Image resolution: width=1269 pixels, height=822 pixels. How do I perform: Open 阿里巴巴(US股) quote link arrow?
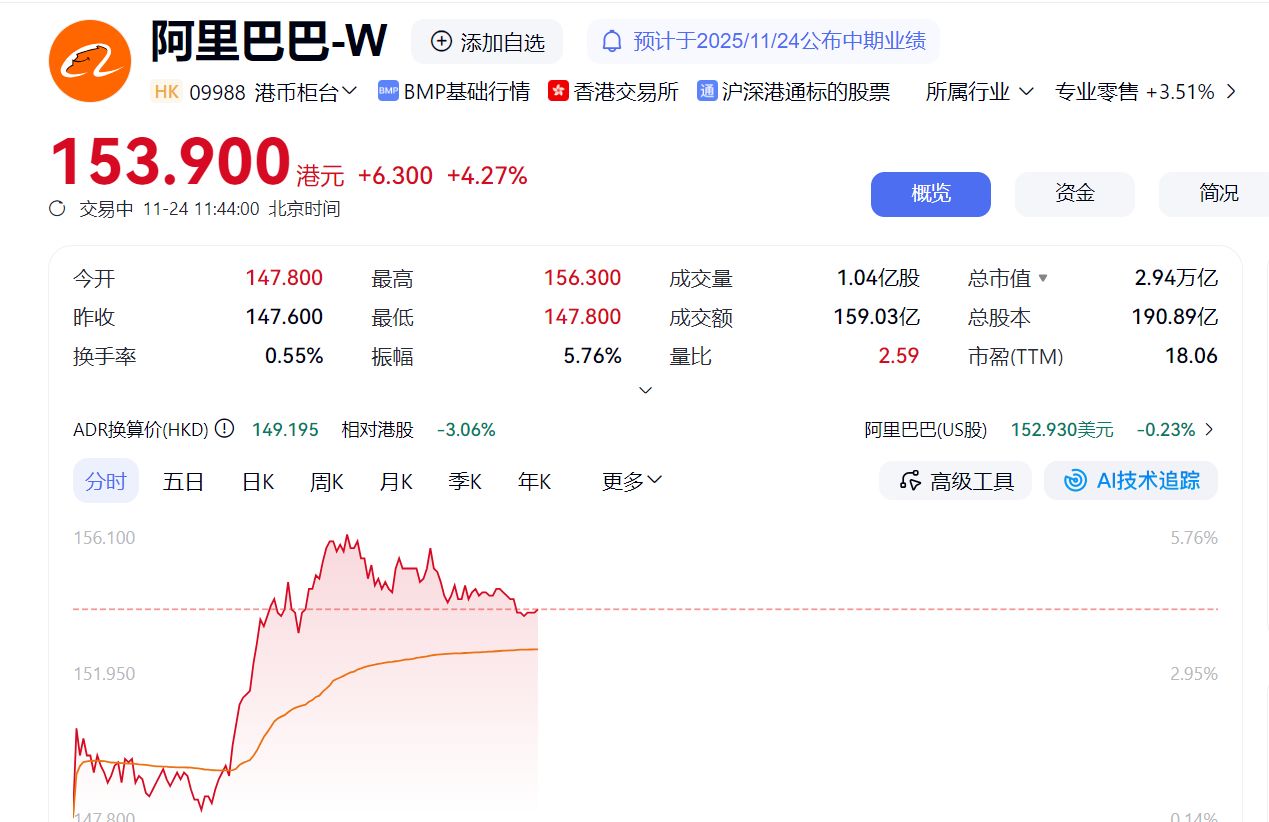coord(1210,430)
